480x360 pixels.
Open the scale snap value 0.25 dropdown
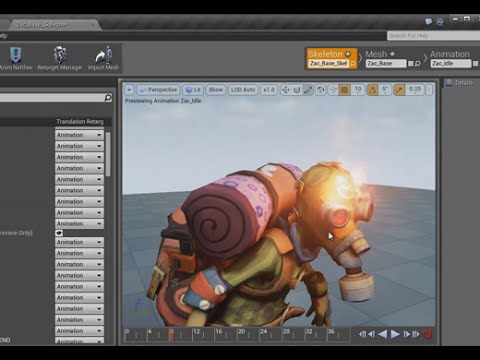tap(415, 90)
